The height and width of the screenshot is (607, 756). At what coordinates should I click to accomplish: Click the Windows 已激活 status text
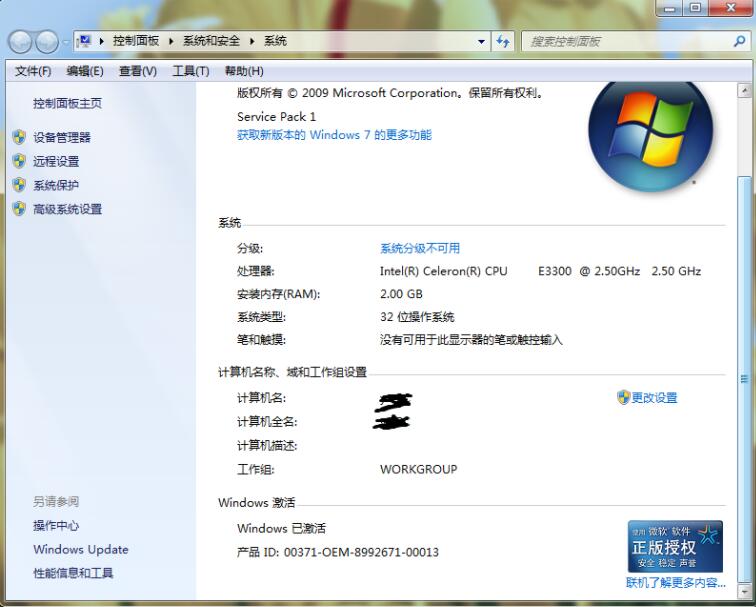click(x=282, y=528)
